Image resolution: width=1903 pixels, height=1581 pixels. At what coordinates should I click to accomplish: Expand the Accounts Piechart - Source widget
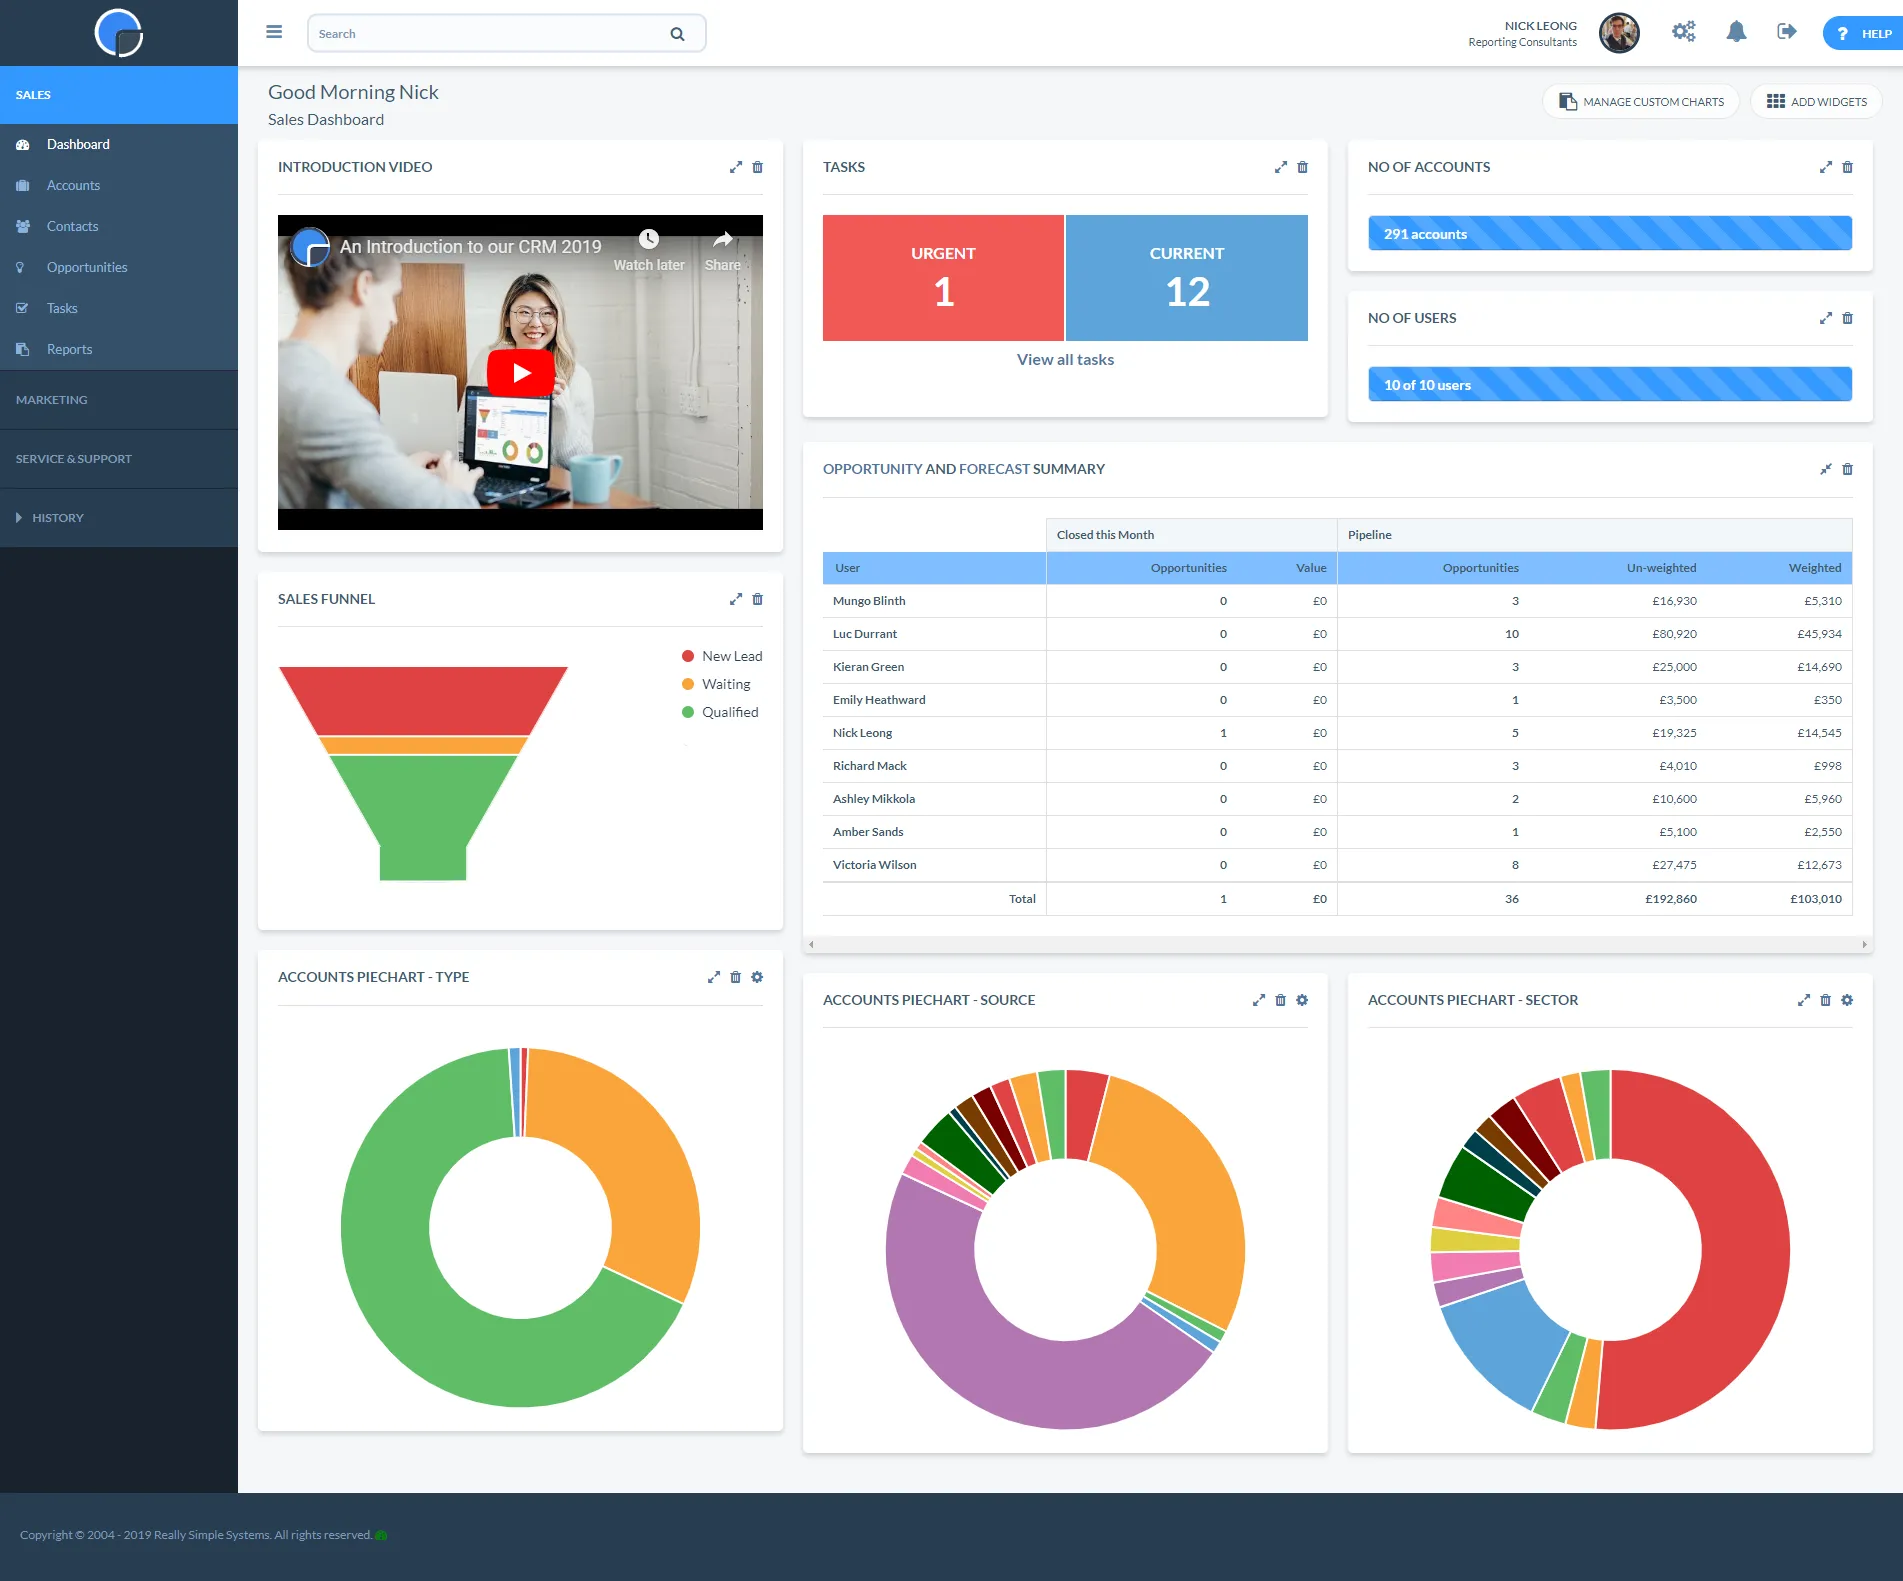1259,1000
